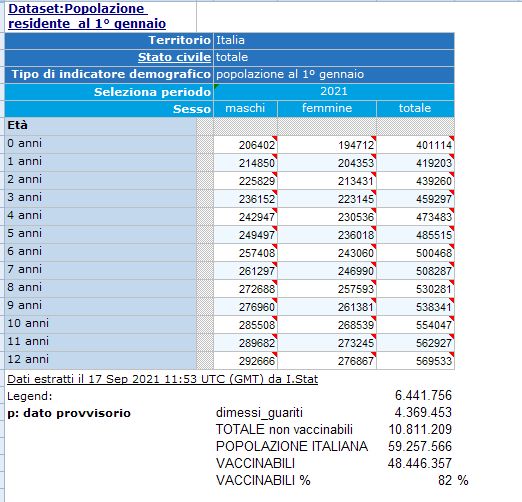
Task: Select the '8 anni' row label
Action: (x=100, y=288)
